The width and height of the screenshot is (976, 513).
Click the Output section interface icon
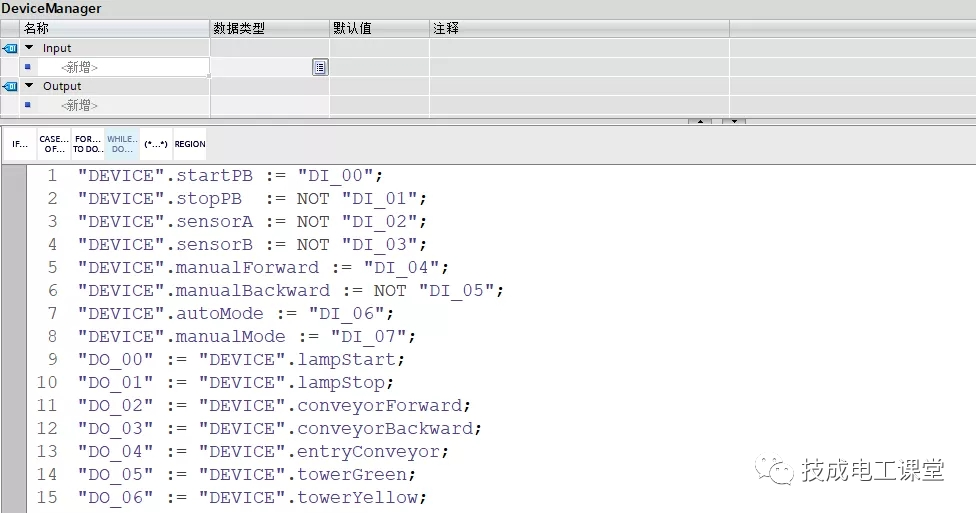[10, 87]
